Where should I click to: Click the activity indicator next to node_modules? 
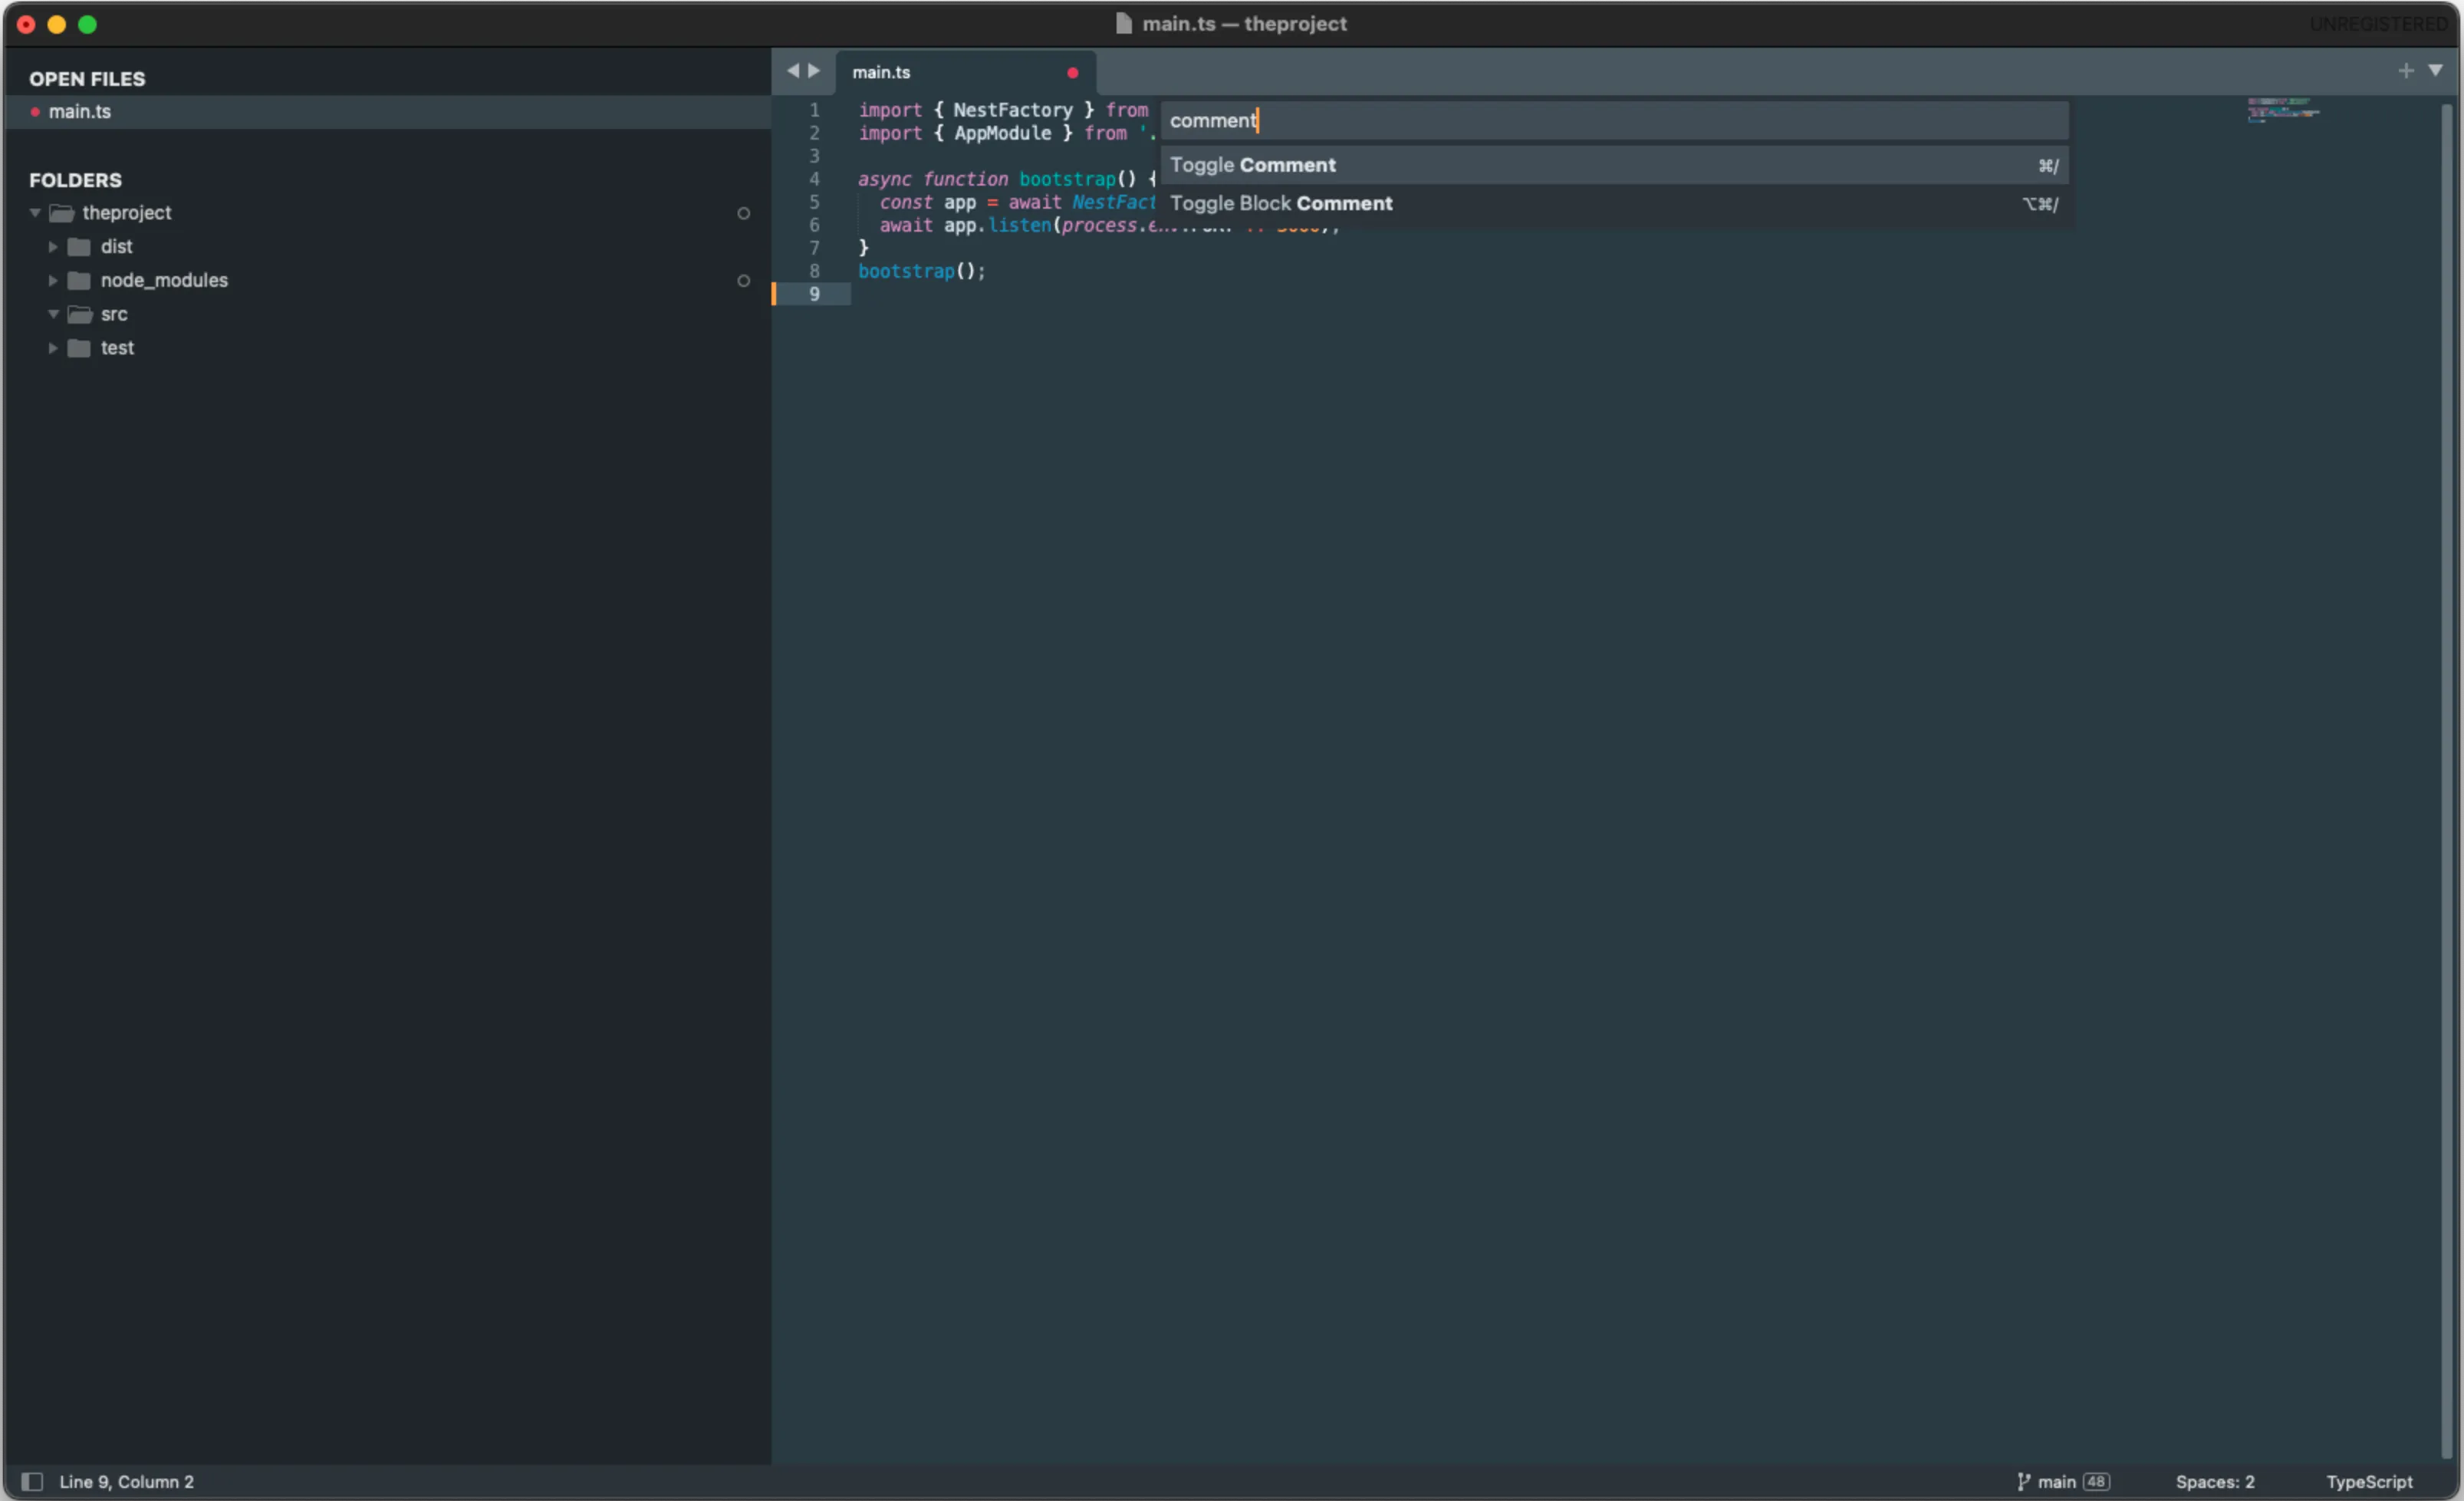743,281
